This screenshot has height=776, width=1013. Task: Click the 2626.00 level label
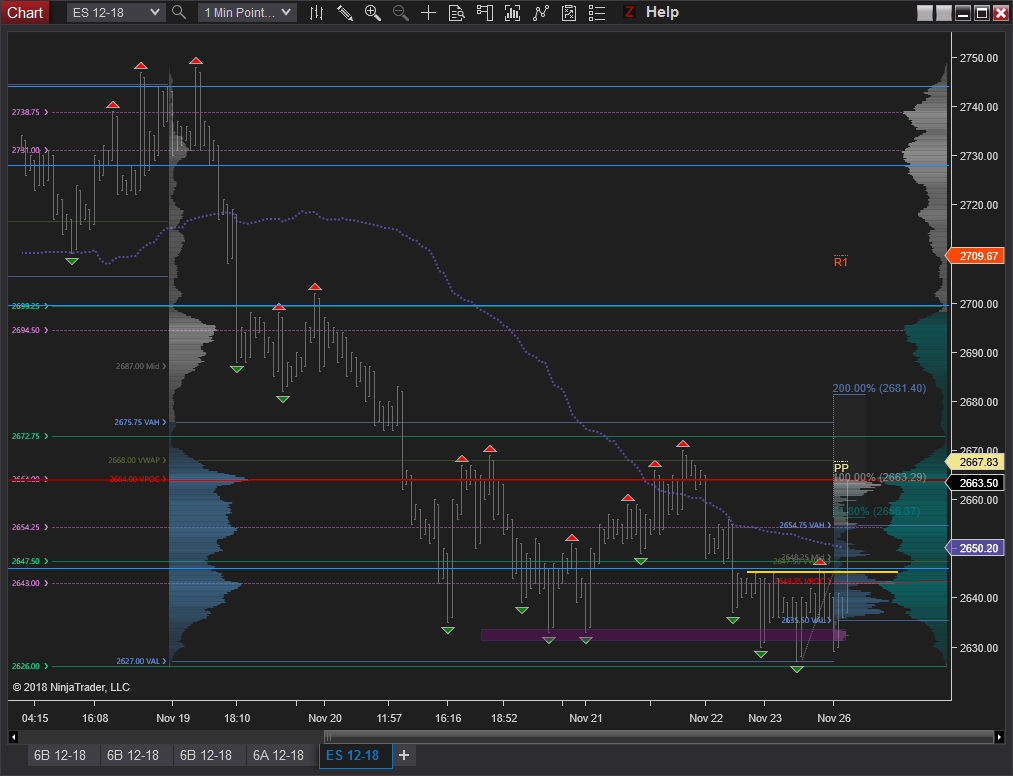(x=30, y=666)
